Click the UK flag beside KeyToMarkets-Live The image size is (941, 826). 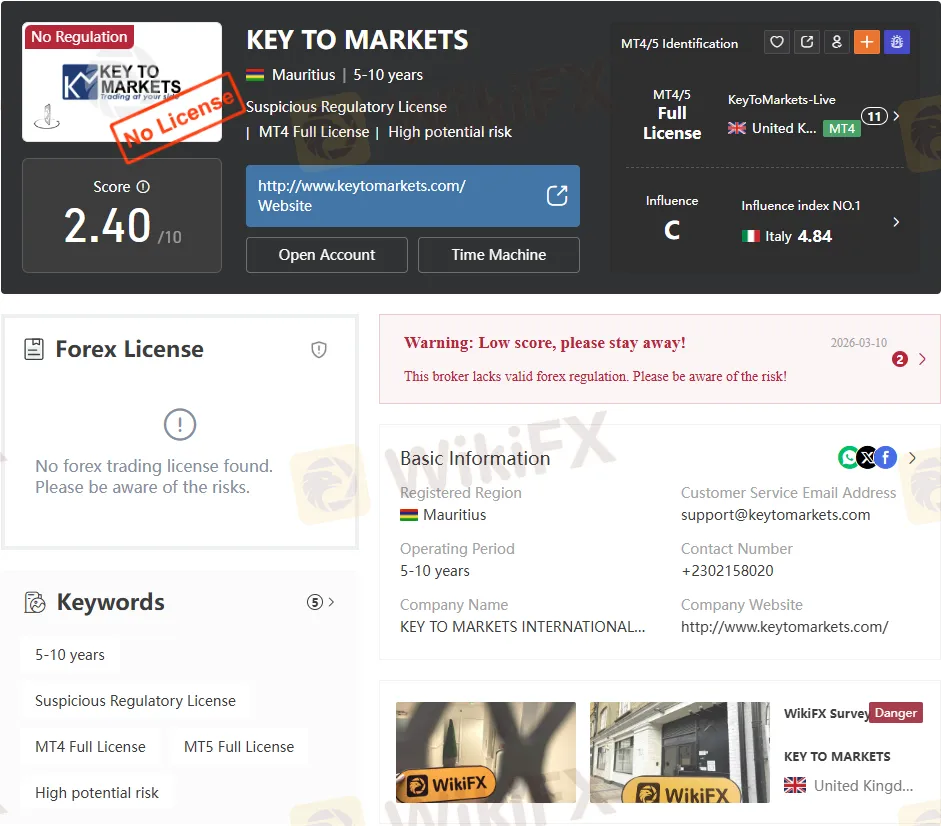point(736,128)
